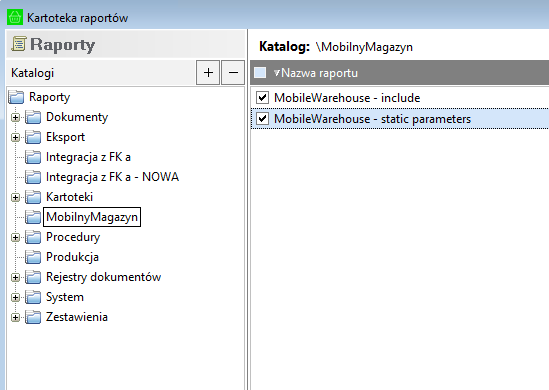Uncheck MobileWarehouse - include checkbox
This screenshot has height=390, width=549.
click(262, 98)
